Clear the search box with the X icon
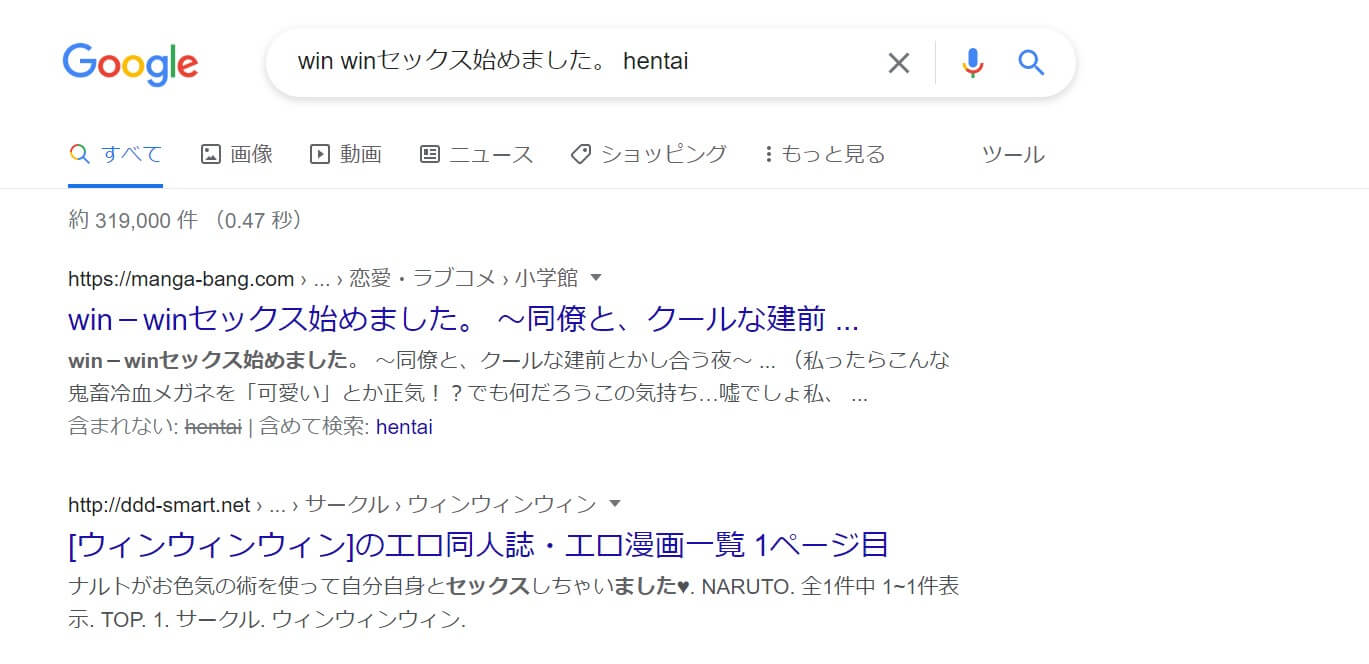The height and width of the screenshot is (664, 1369). tap(899, 63)
